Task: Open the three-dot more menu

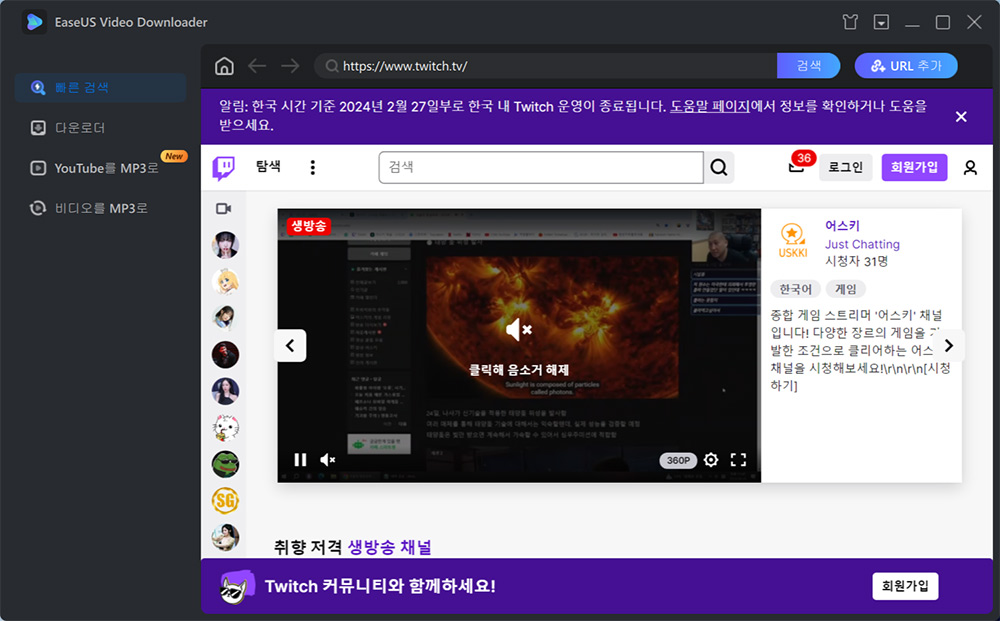Action: tap(312, 168)
